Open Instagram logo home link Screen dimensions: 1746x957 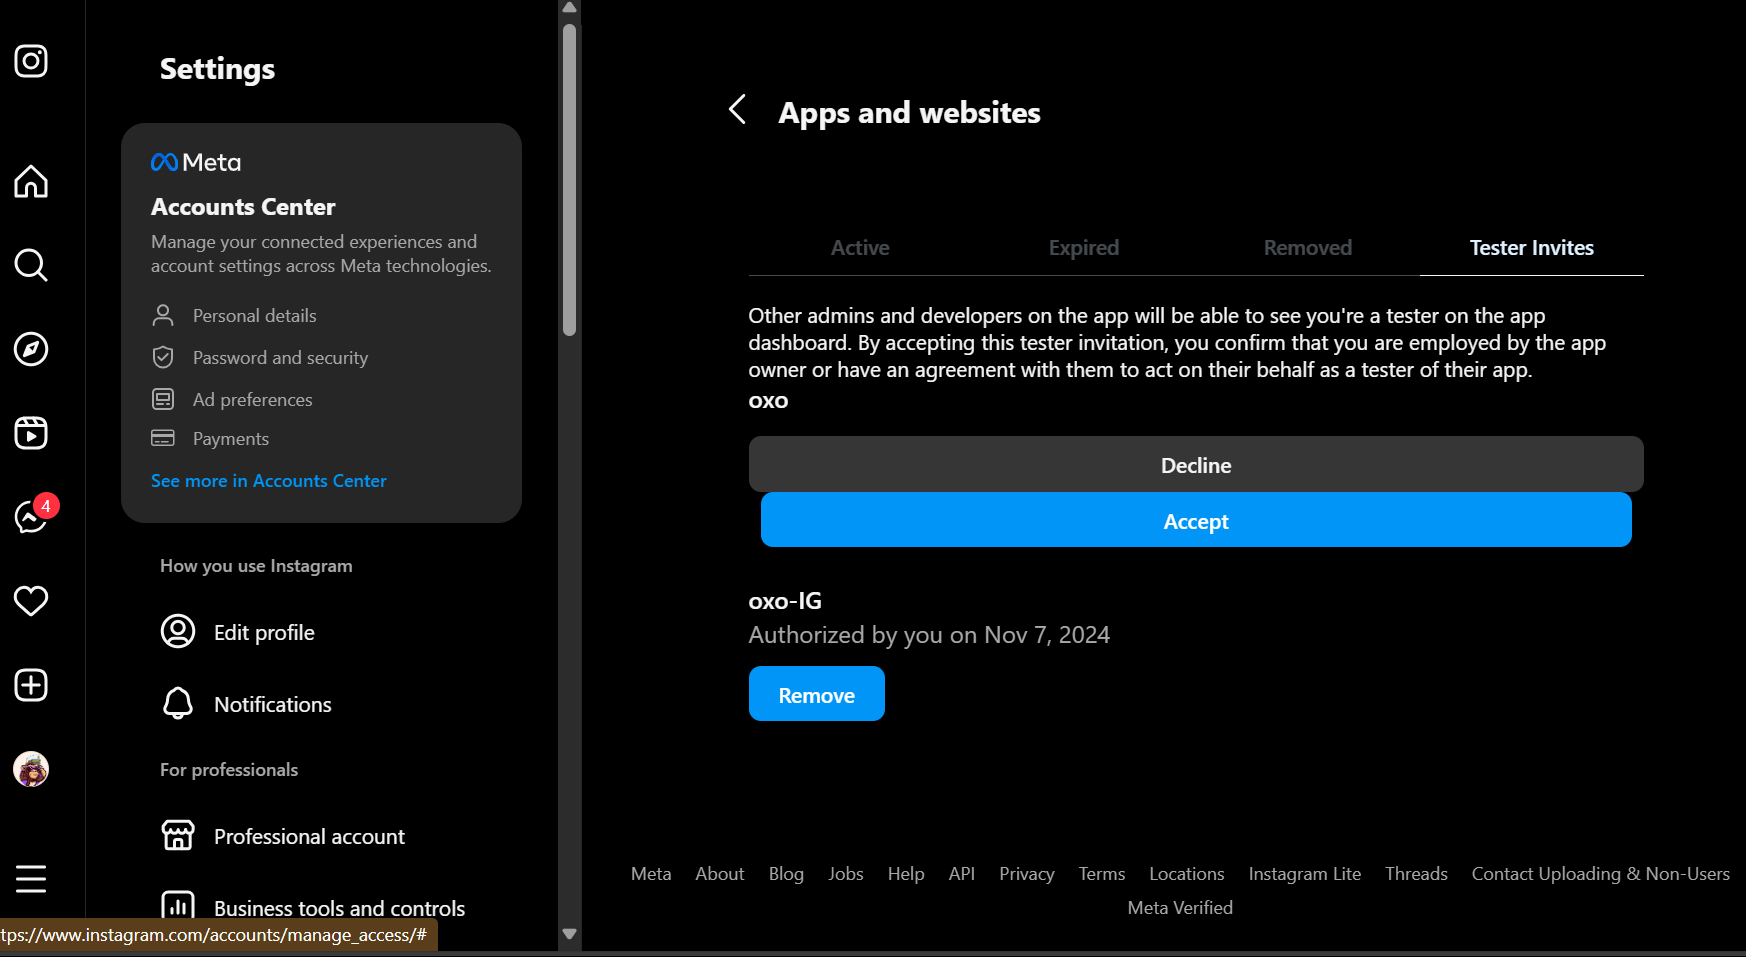[x=31, y=61]
